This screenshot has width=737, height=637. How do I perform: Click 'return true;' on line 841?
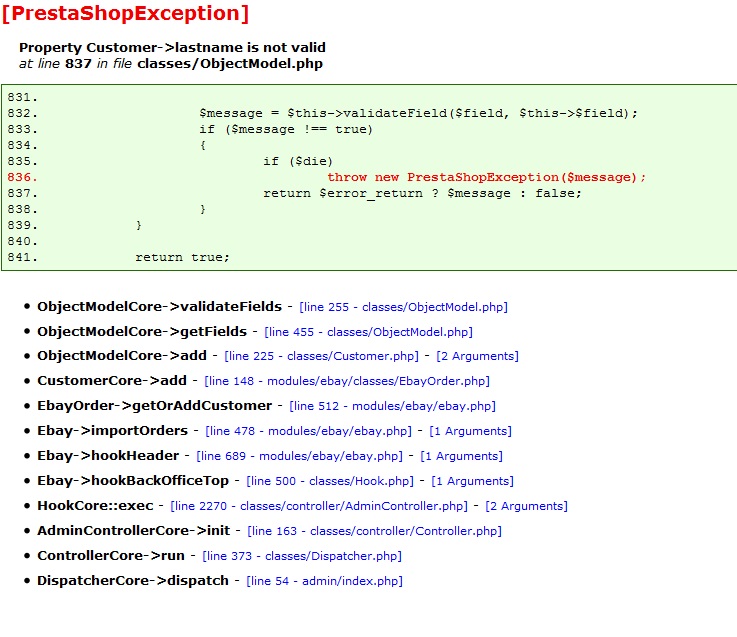click(182, 257)
